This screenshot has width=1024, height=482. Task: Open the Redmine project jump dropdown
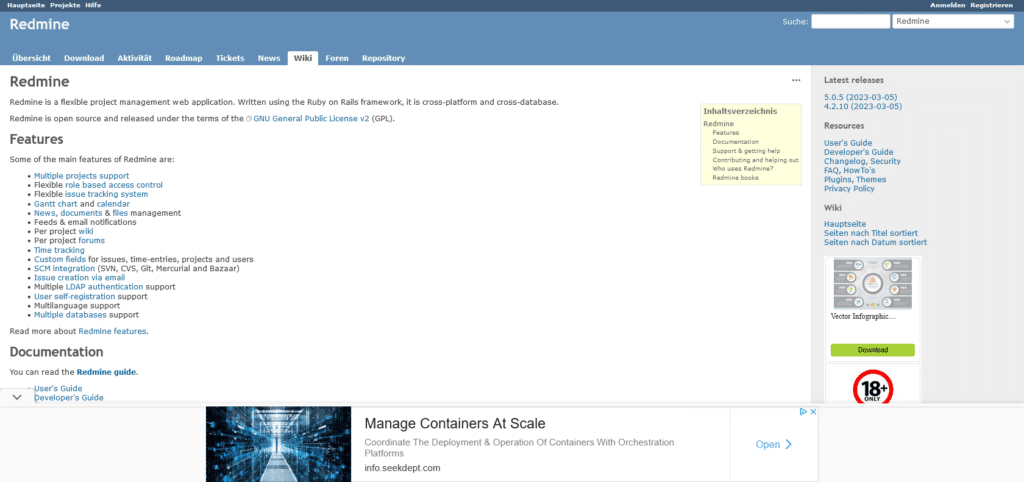click(952, 21)
